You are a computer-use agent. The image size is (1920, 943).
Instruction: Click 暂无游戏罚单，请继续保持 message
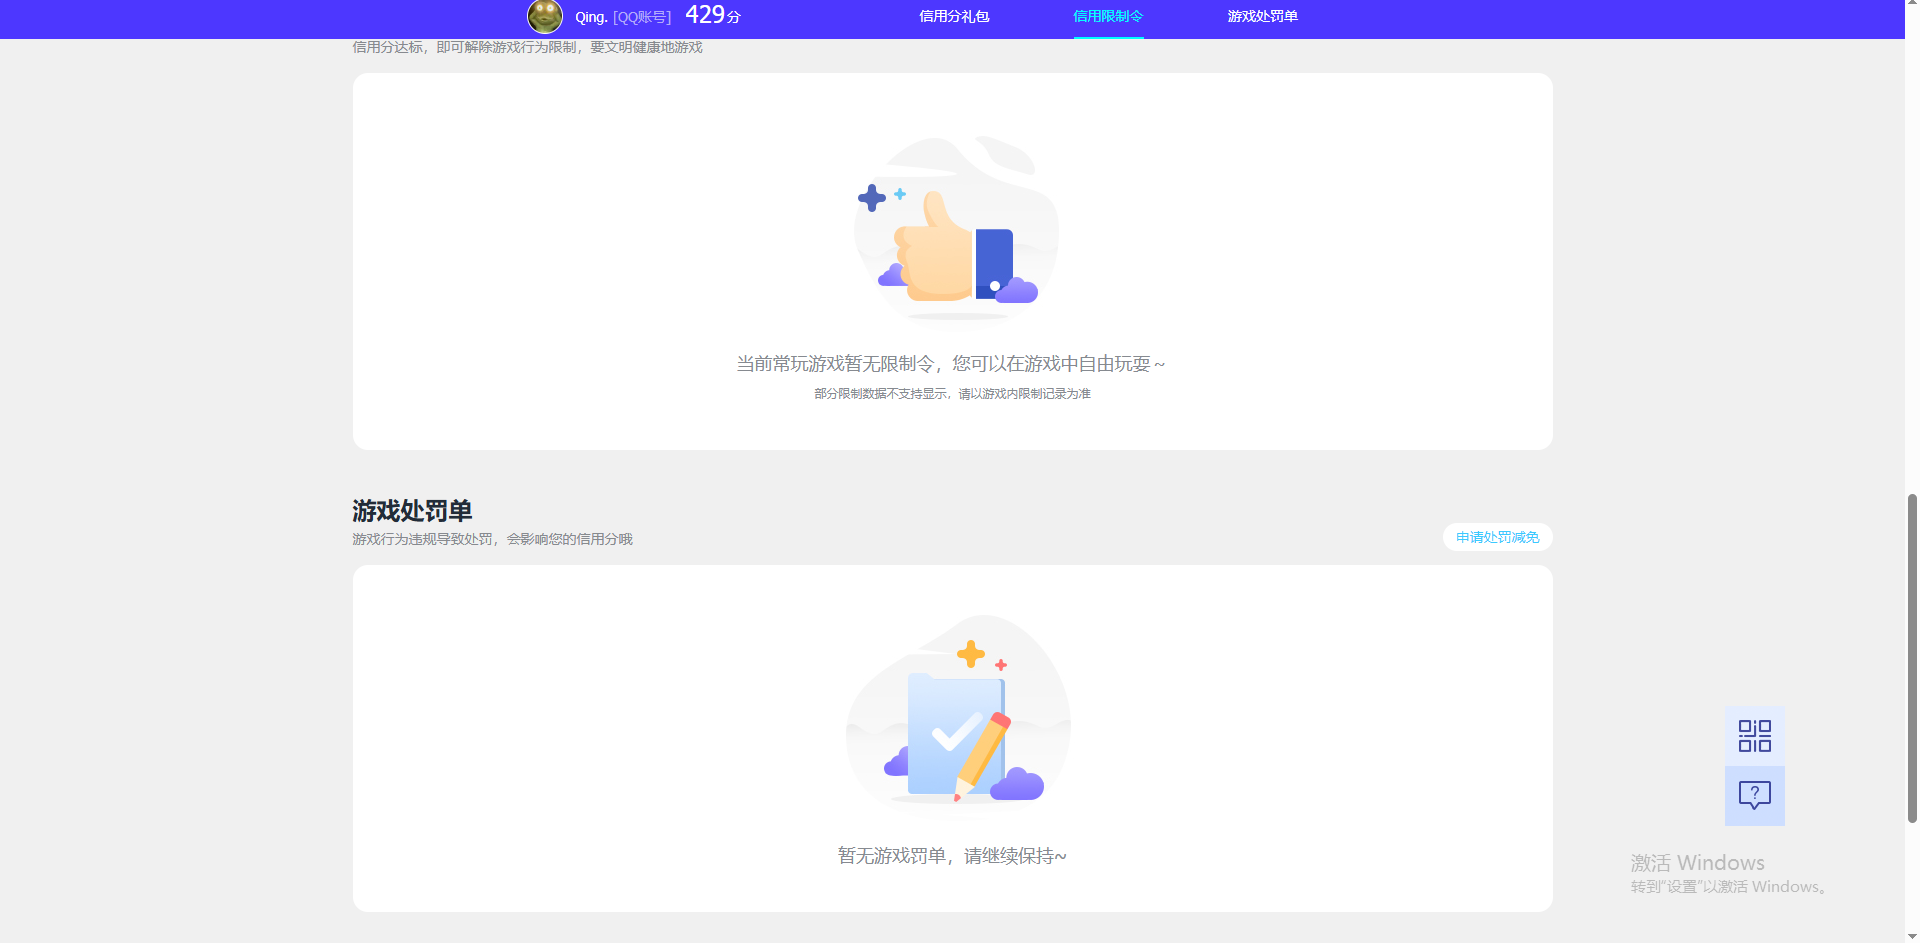point(952,856)
